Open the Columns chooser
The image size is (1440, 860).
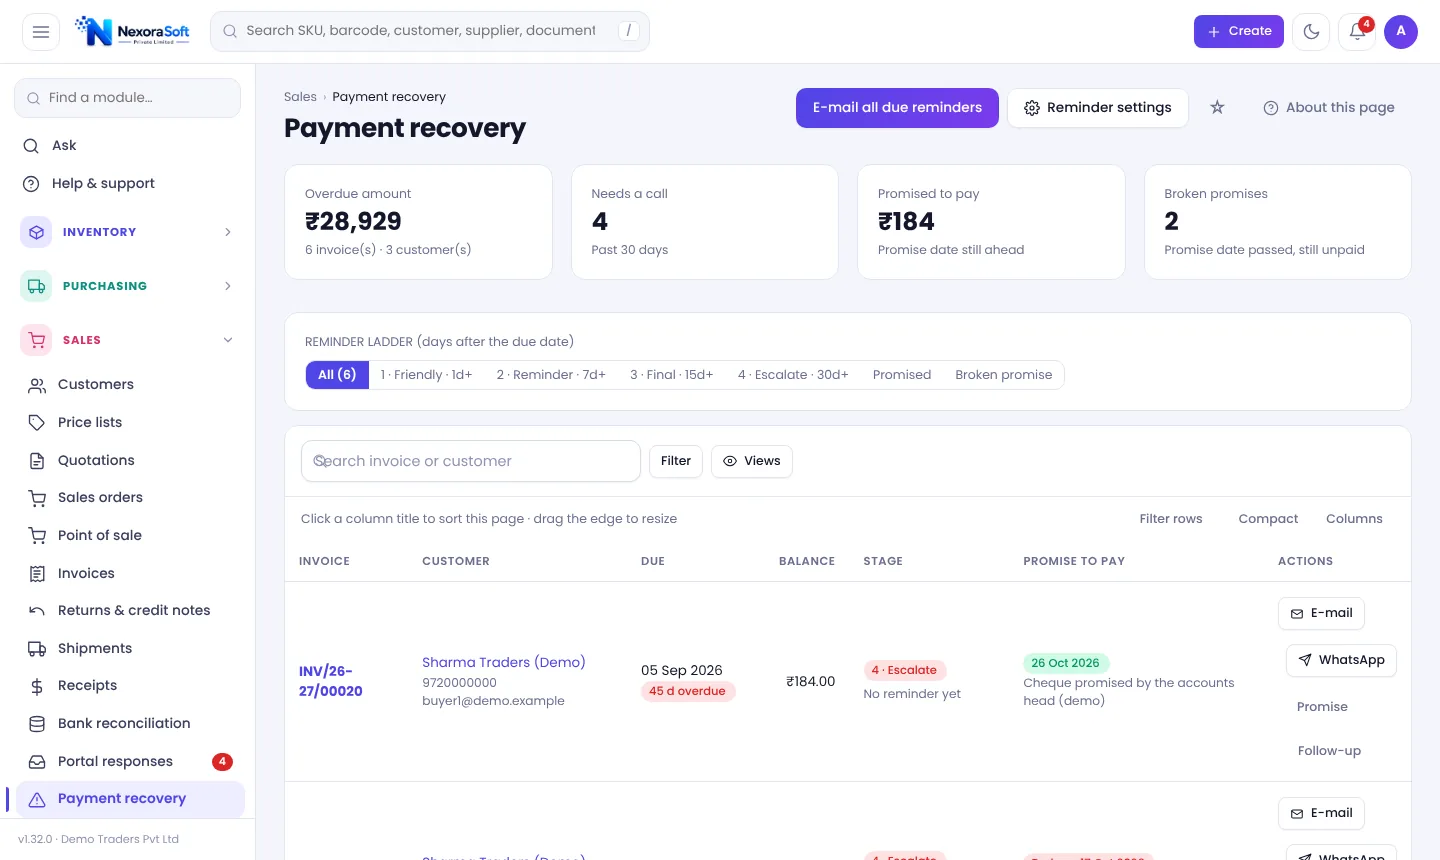point(1354,519)
